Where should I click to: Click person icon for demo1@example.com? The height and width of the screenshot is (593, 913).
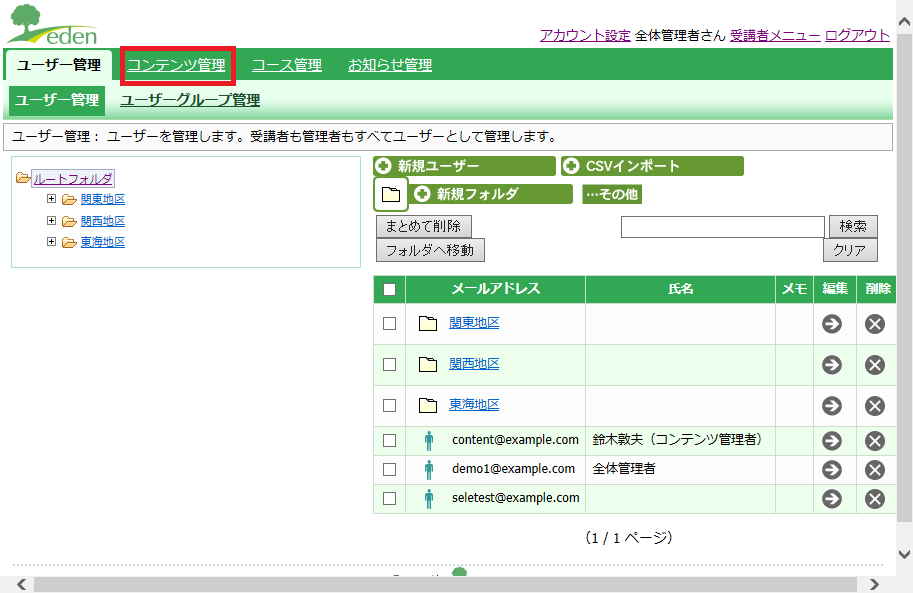click(429, 470)
